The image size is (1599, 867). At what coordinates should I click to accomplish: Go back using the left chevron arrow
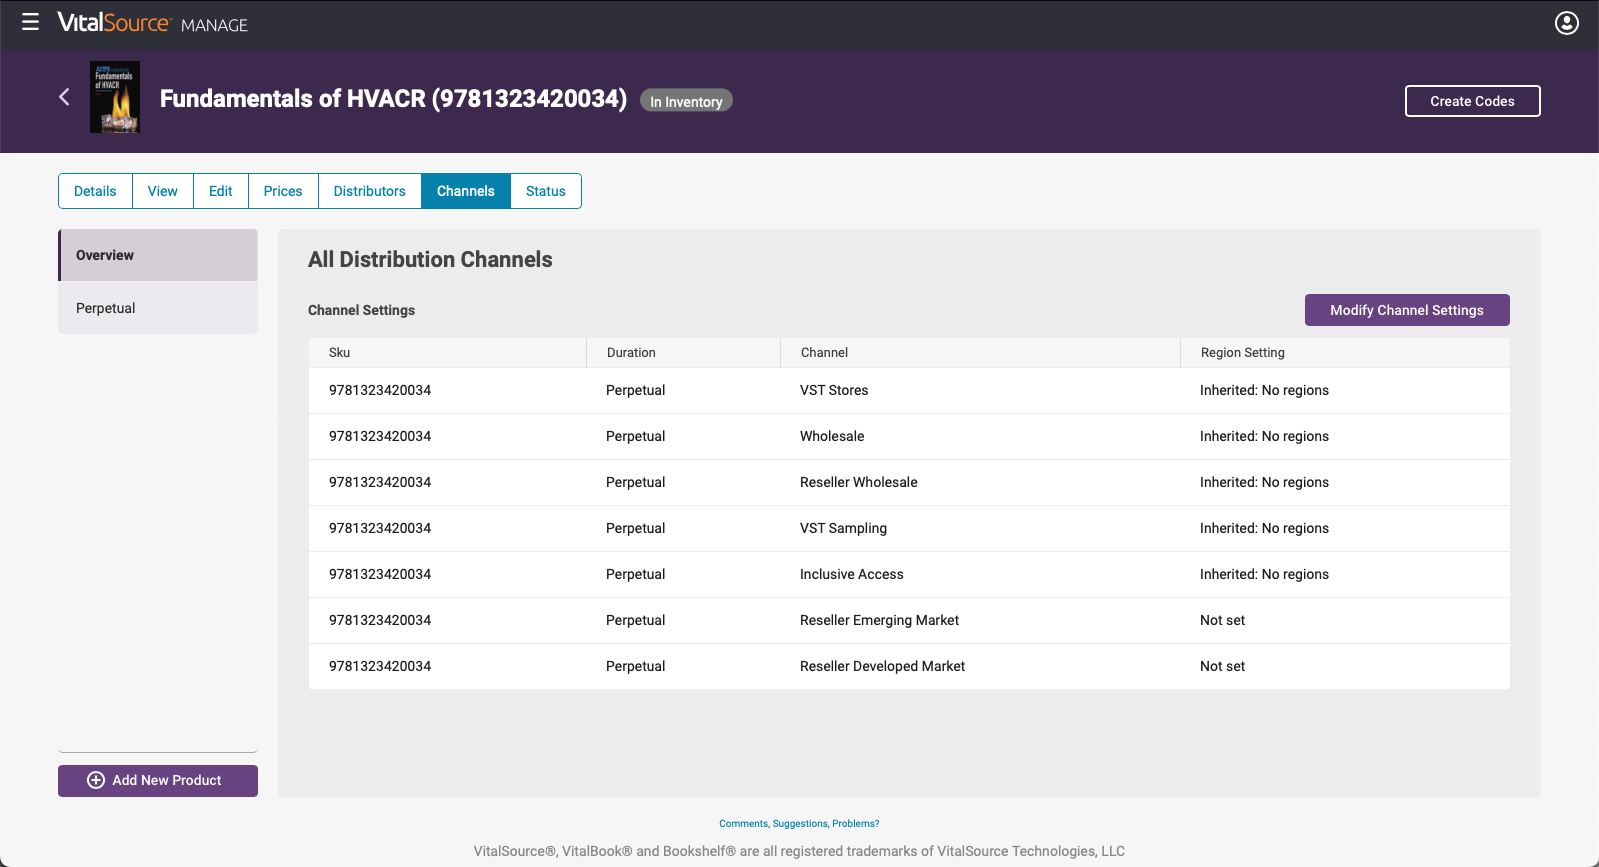coord(65,97)
